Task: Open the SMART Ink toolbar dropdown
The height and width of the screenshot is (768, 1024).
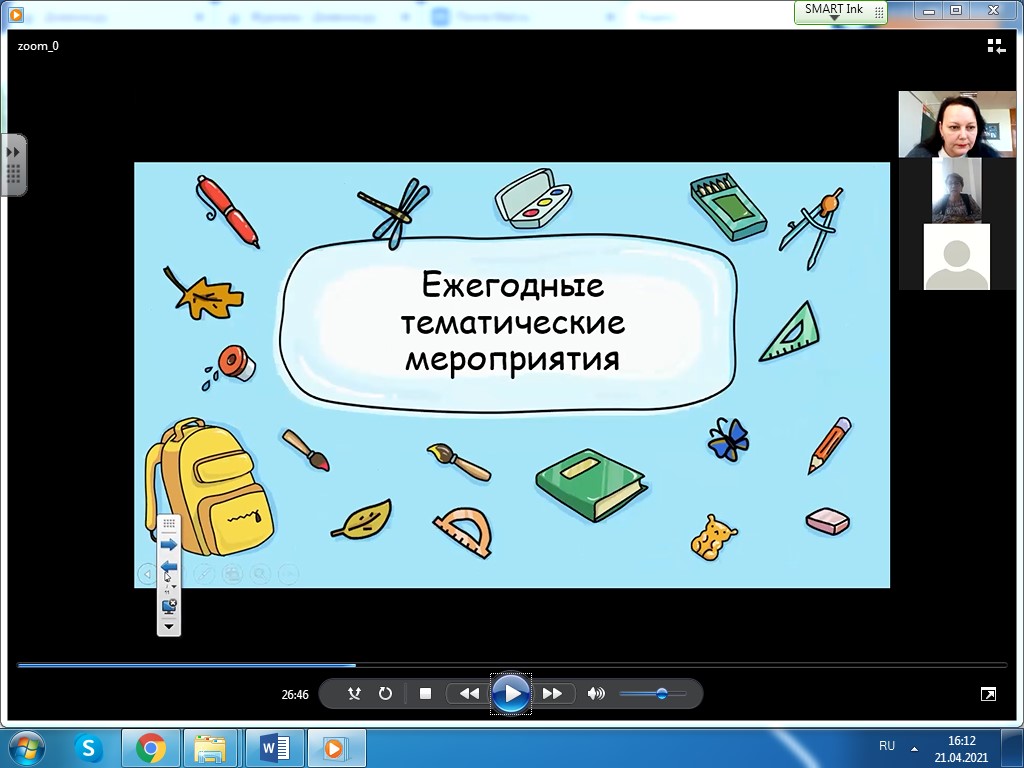Action: pos(834,18)
